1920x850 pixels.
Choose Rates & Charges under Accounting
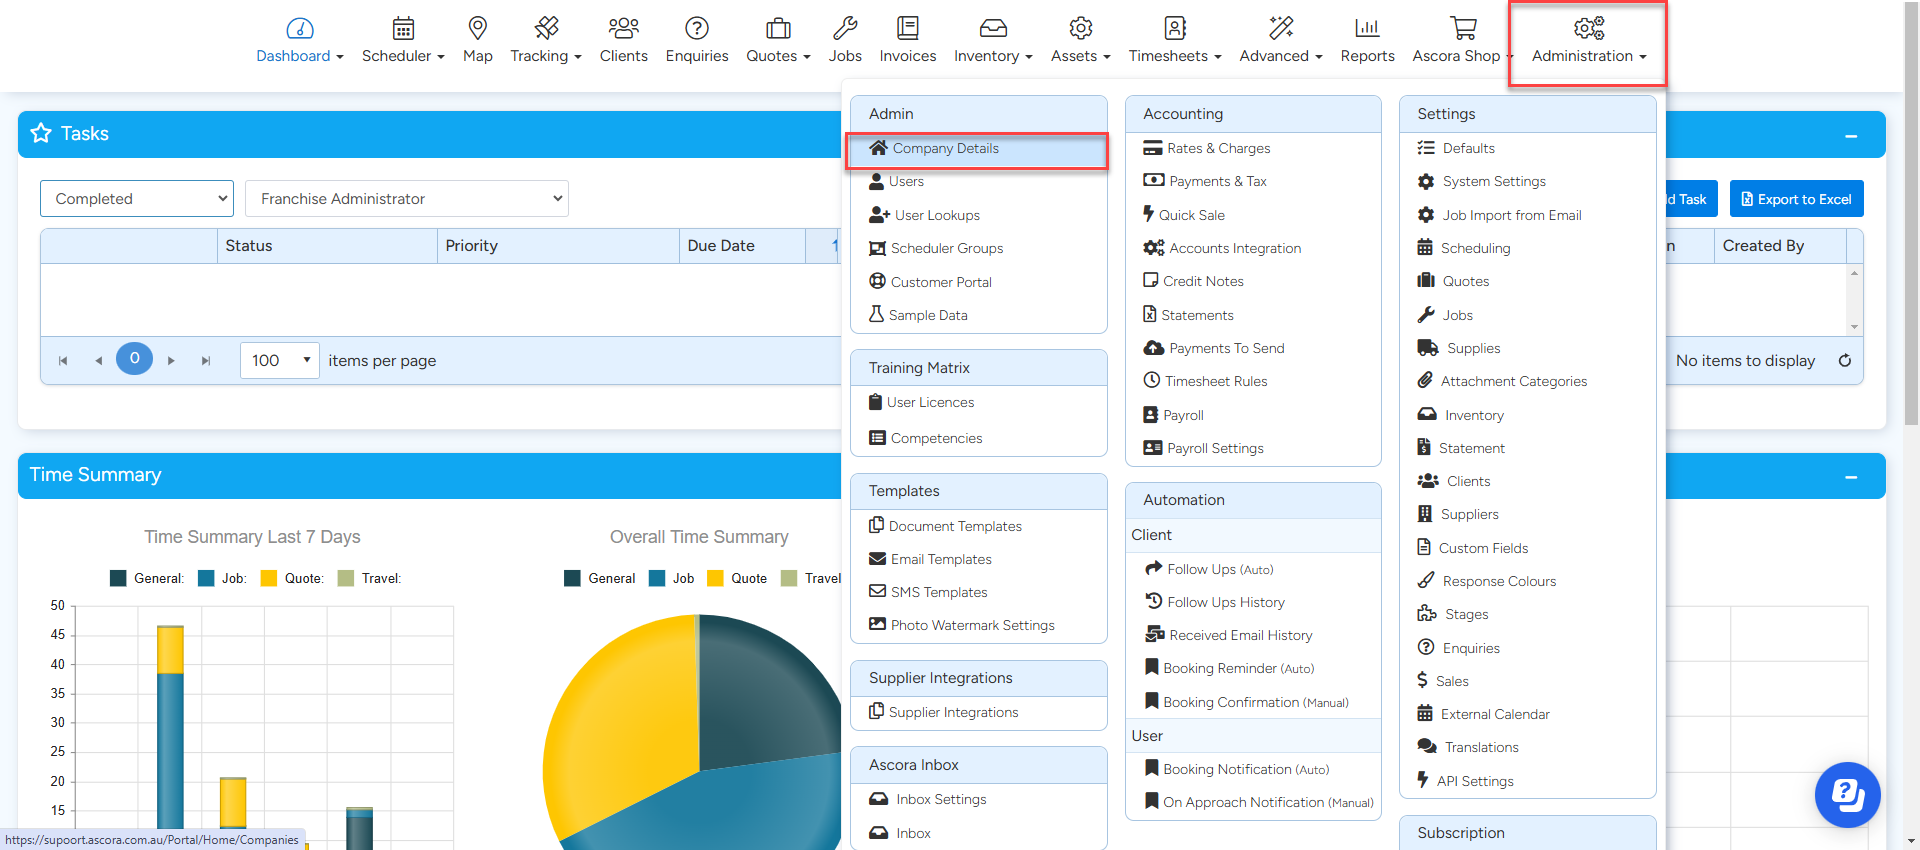point(1218,149)
